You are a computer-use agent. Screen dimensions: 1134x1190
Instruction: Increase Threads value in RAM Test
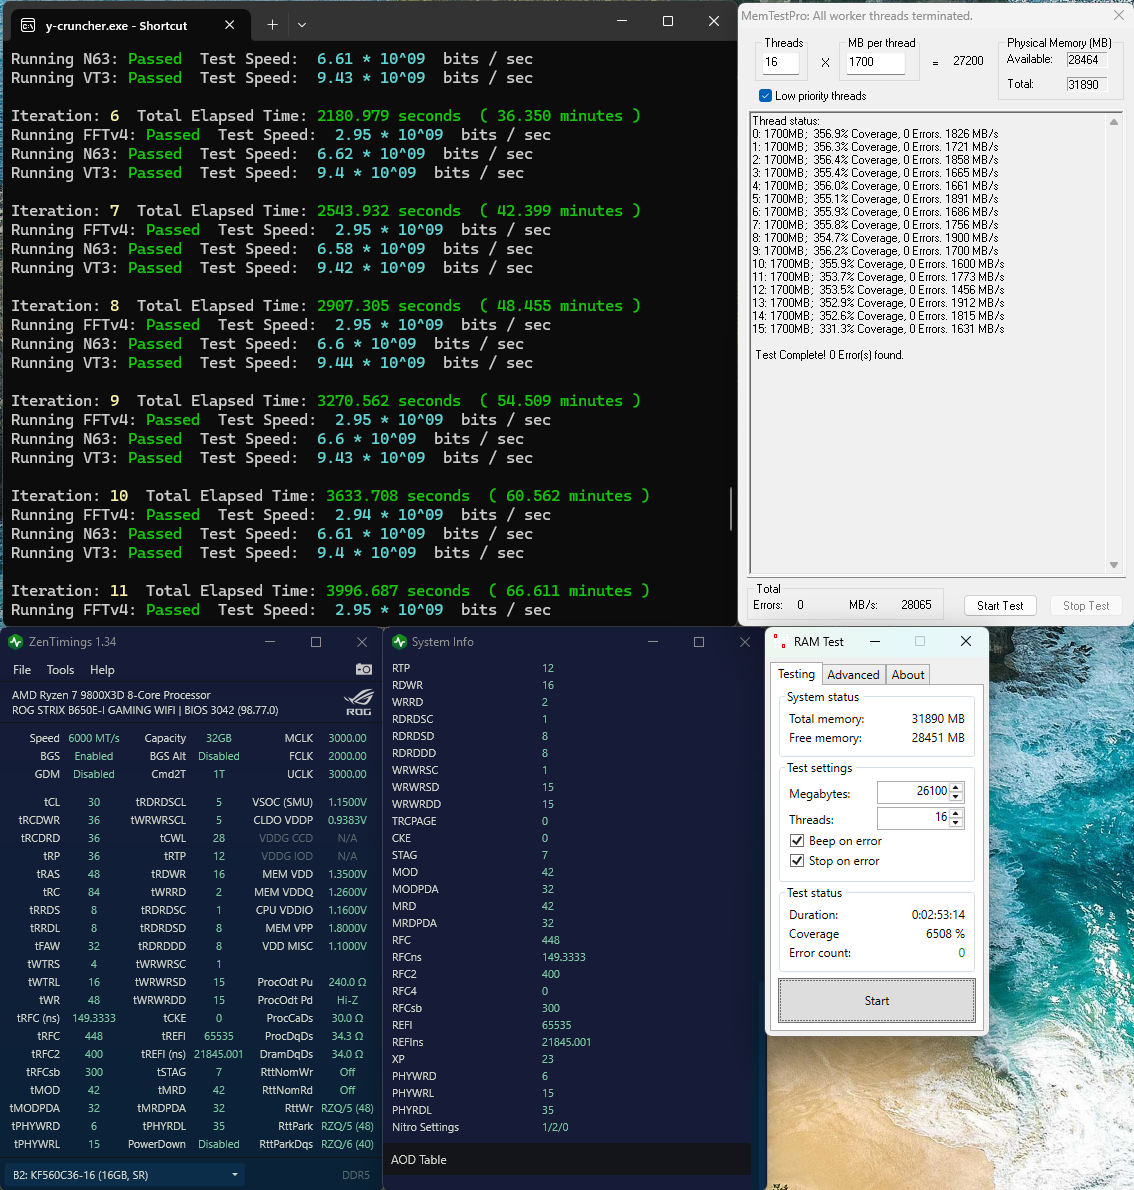(x=956, y=814)
